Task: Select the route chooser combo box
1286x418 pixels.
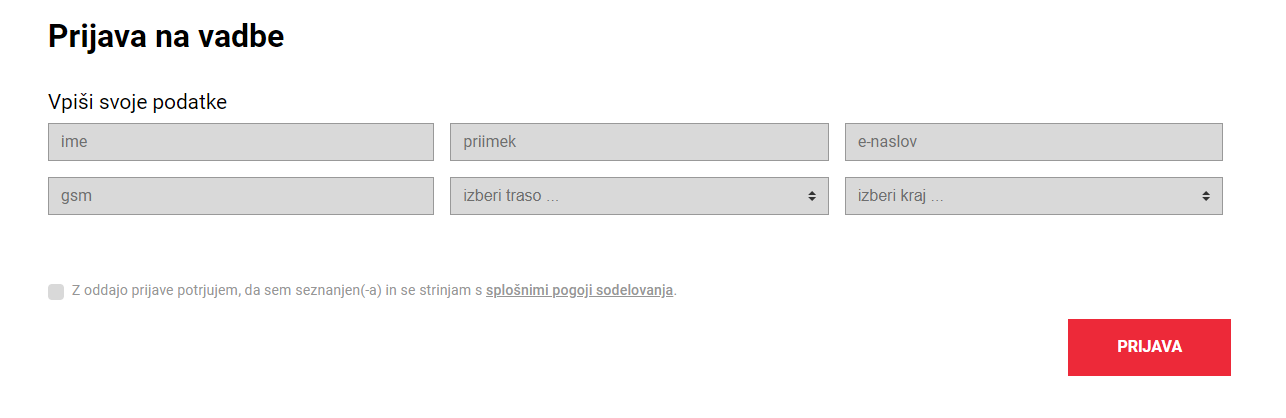Action: coord(639,196)
